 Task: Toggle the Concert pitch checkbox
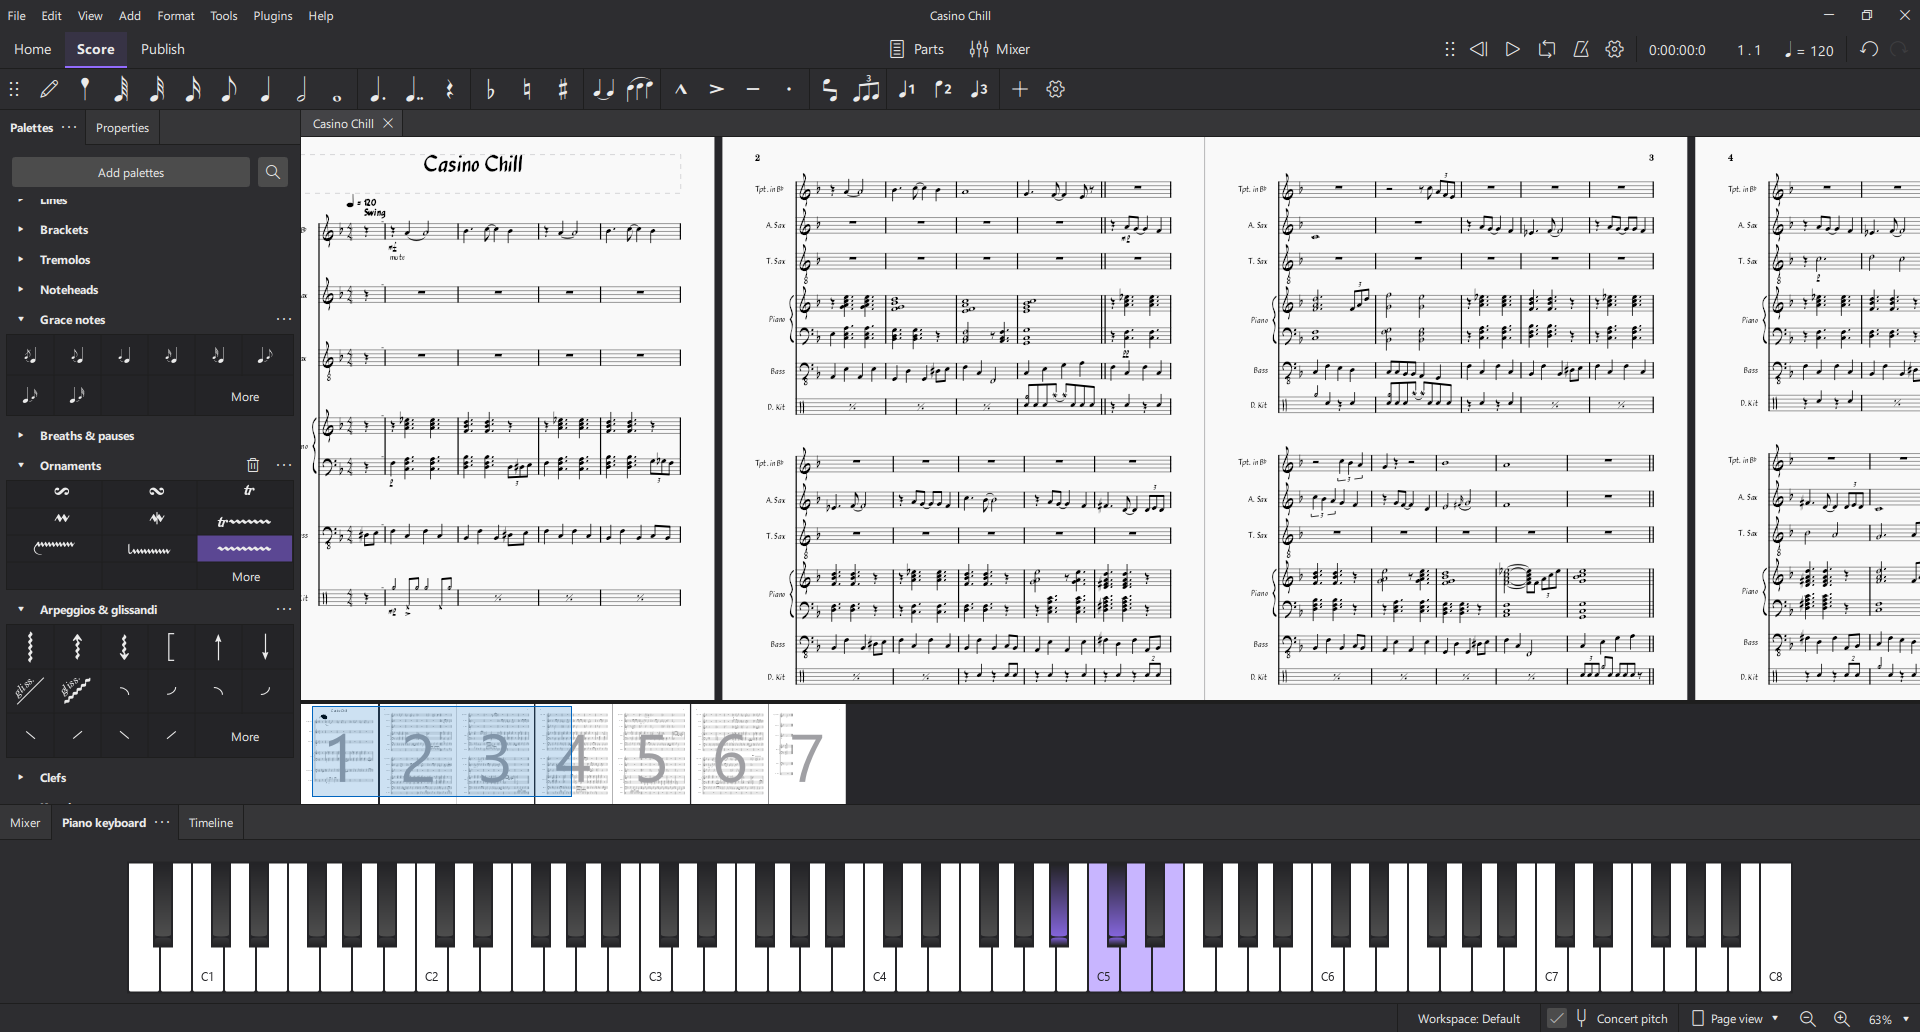(x=1557, y=1018)
